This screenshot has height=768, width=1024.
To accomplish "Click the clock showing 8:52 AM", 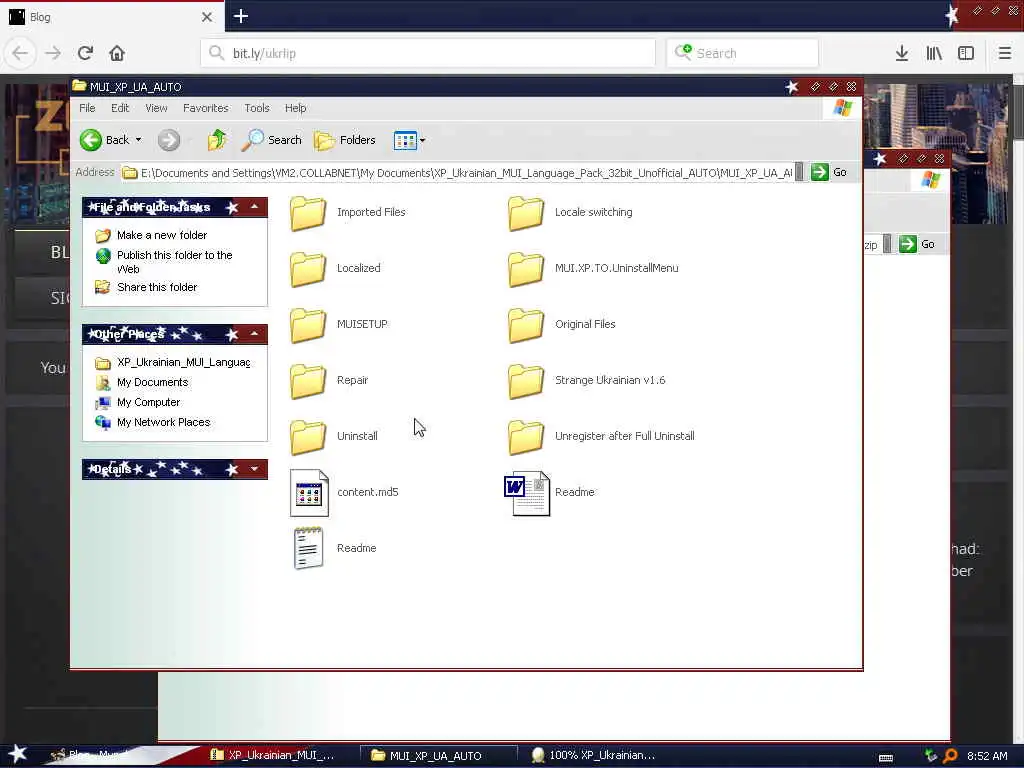I will pos(987,756).
